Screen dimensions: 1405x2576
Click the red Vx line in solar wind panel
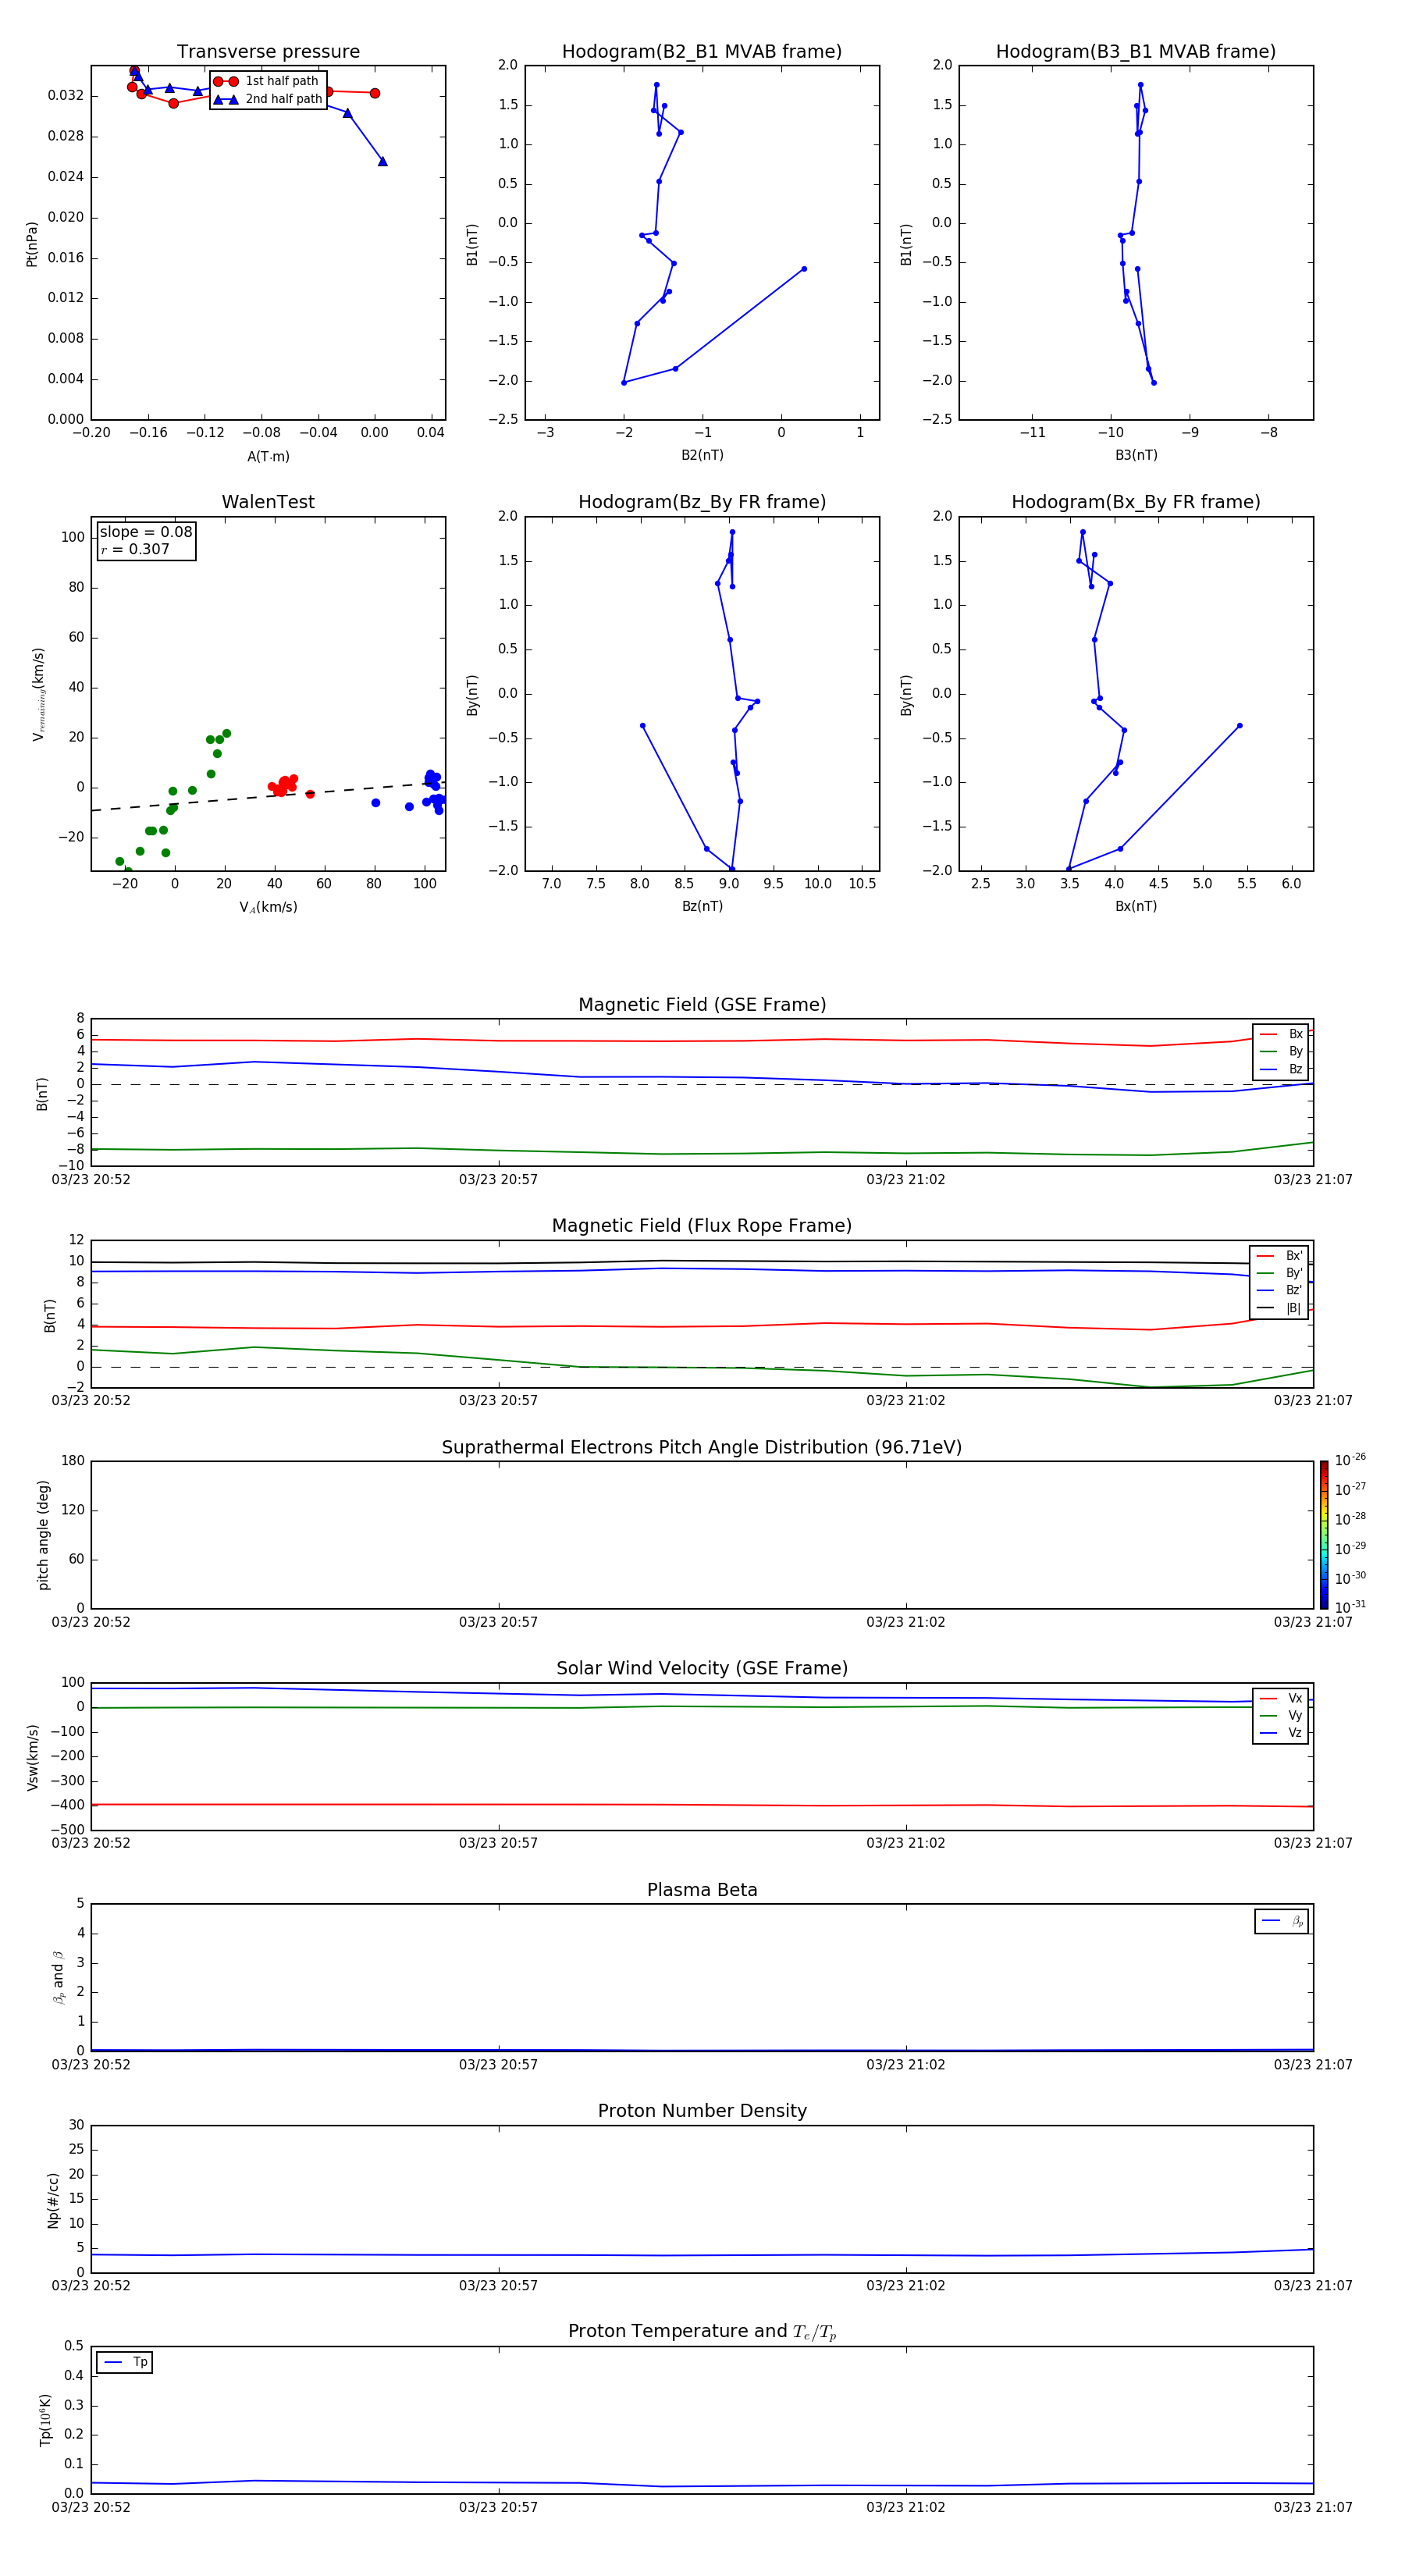click(x=700, y=1805)
